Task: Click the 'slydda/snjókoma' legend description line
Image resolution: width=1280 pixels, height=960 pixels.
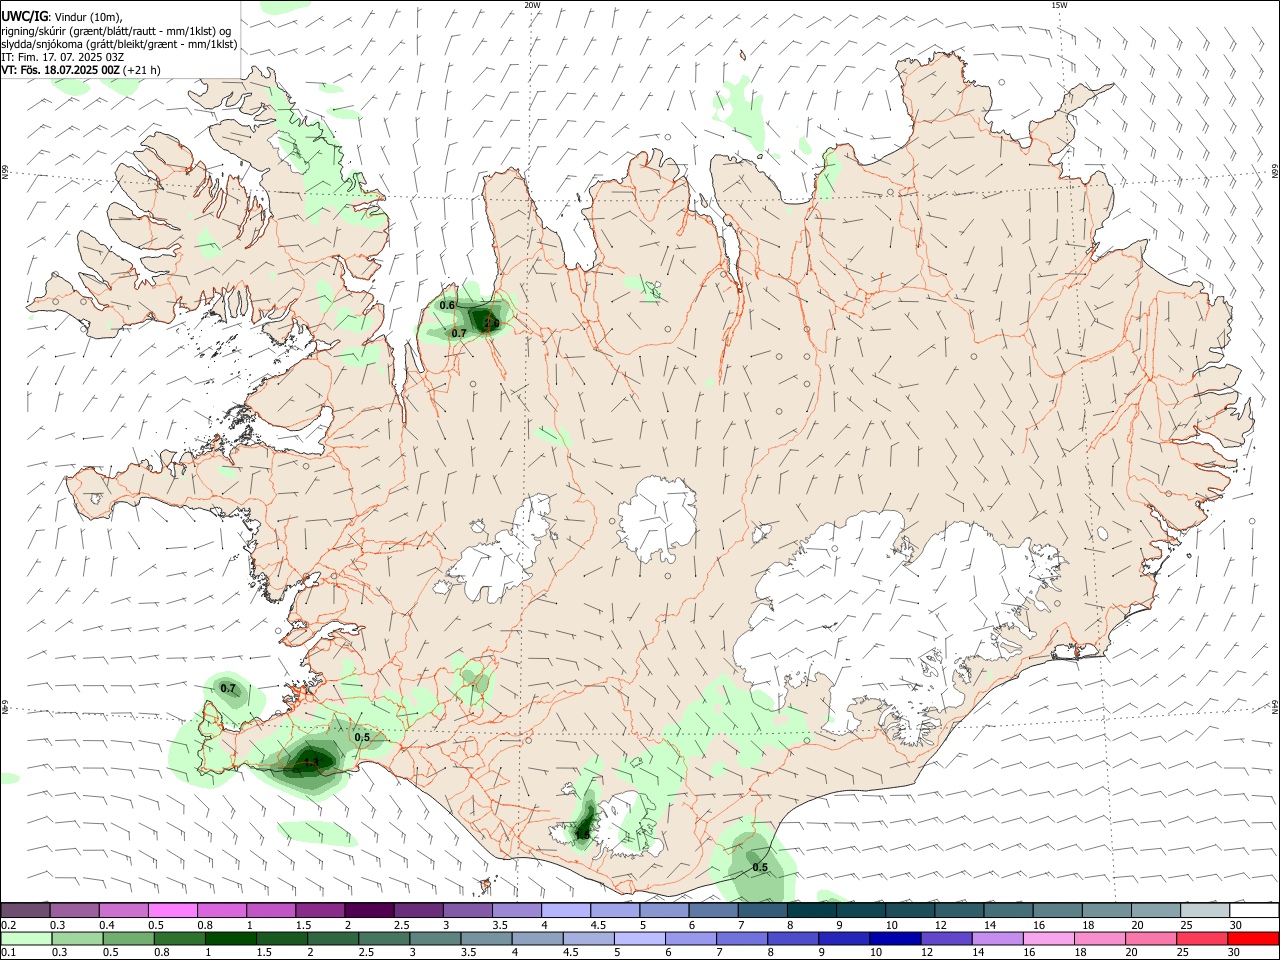Action: click(119, 44)
